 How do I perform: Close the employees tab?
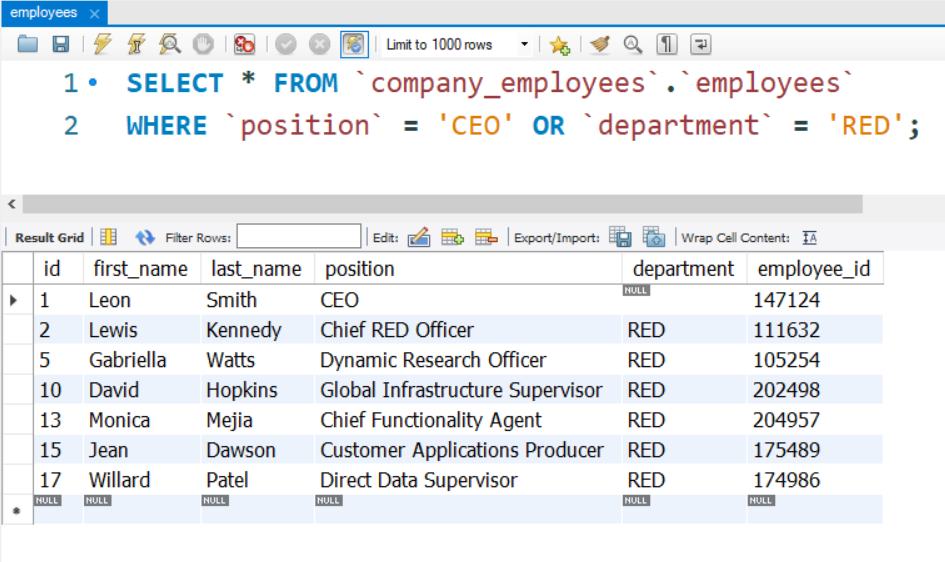click(x=95, y=13)
